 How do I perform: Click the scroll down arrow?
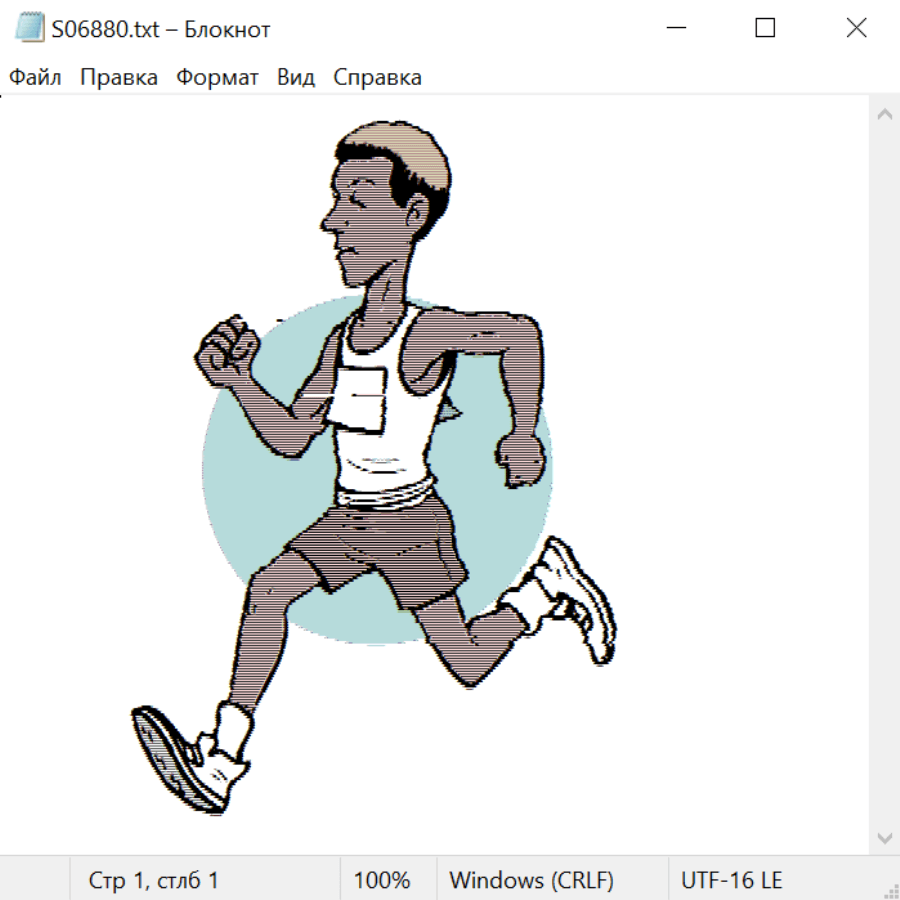(884, 837)
